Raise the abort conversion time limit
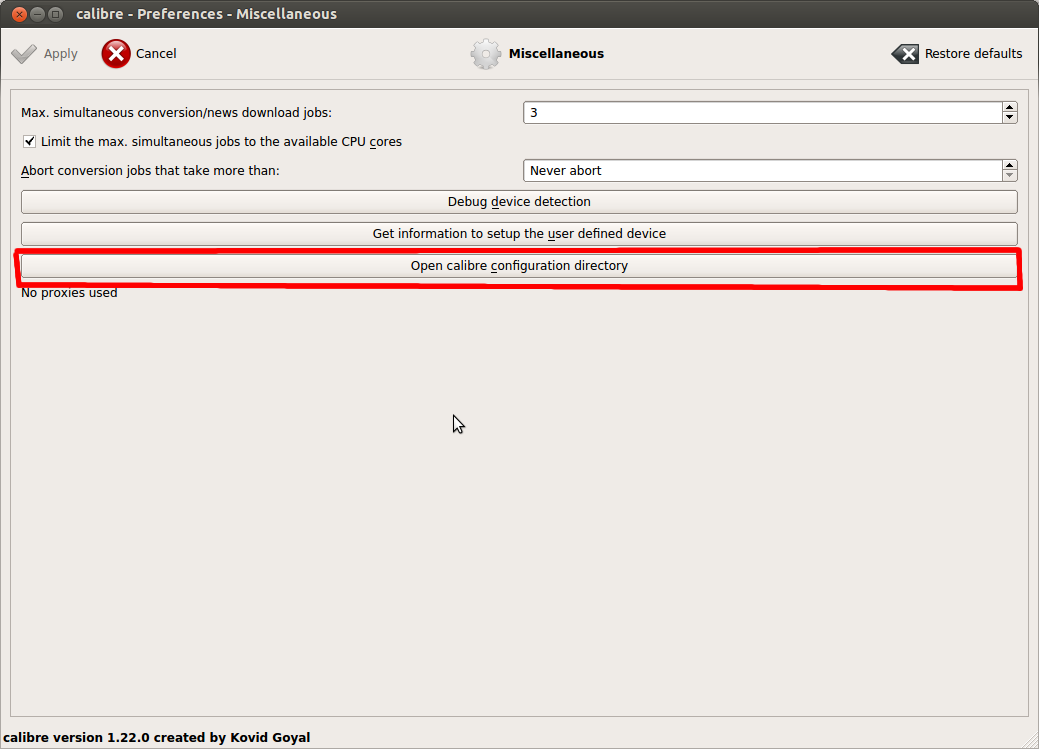 (x=1009, y=166)
